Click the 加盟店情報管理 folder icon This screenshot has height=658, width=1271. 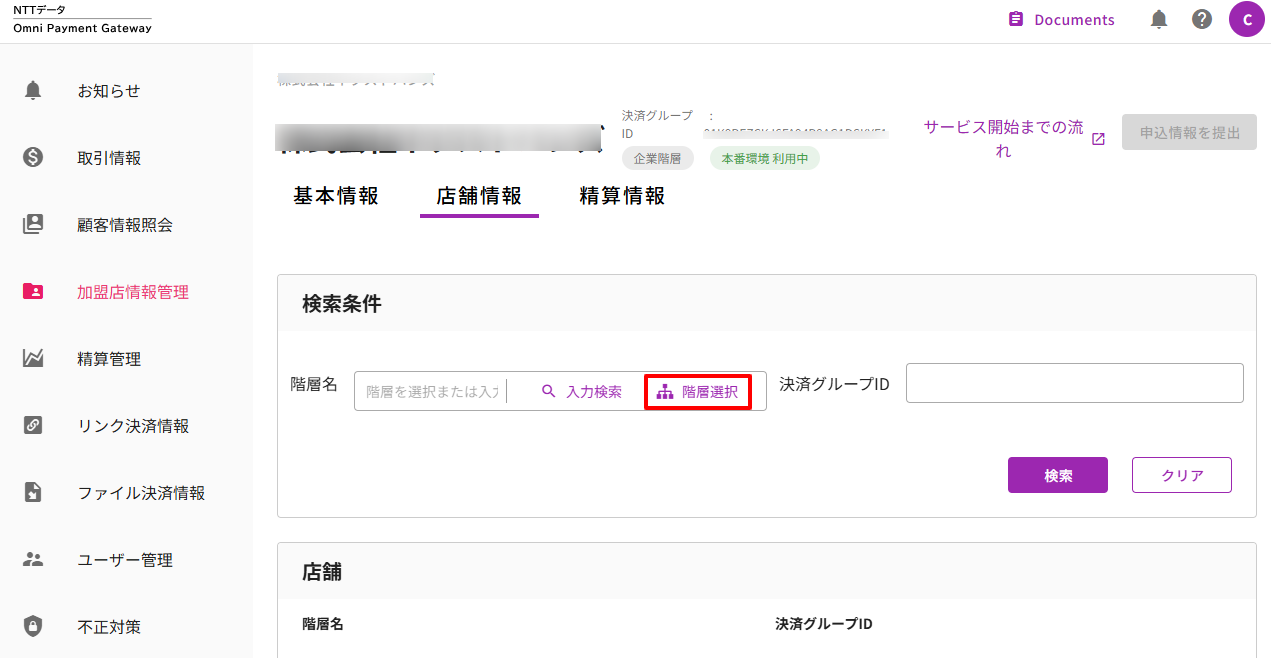point(33,292)
